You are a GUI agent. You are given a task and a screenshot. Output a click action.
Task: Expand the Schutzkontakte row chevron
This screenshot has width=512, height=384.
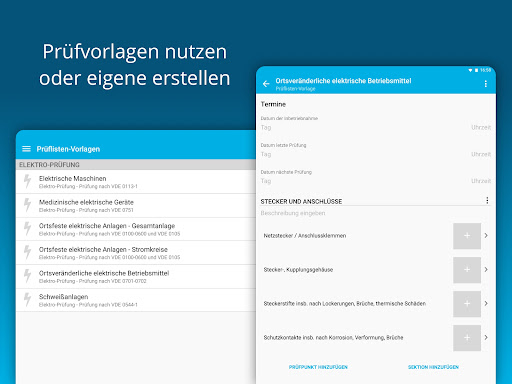pos(486,337)
